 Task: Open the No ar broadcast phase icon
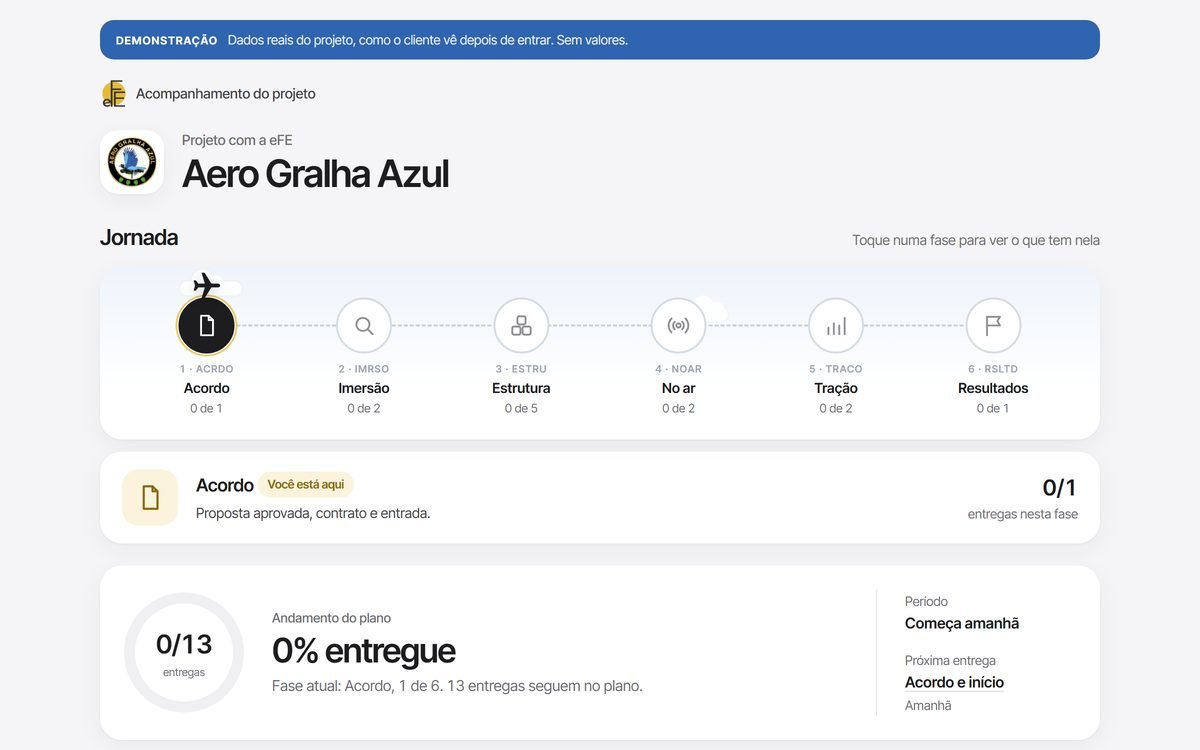[x=678, y=326]
